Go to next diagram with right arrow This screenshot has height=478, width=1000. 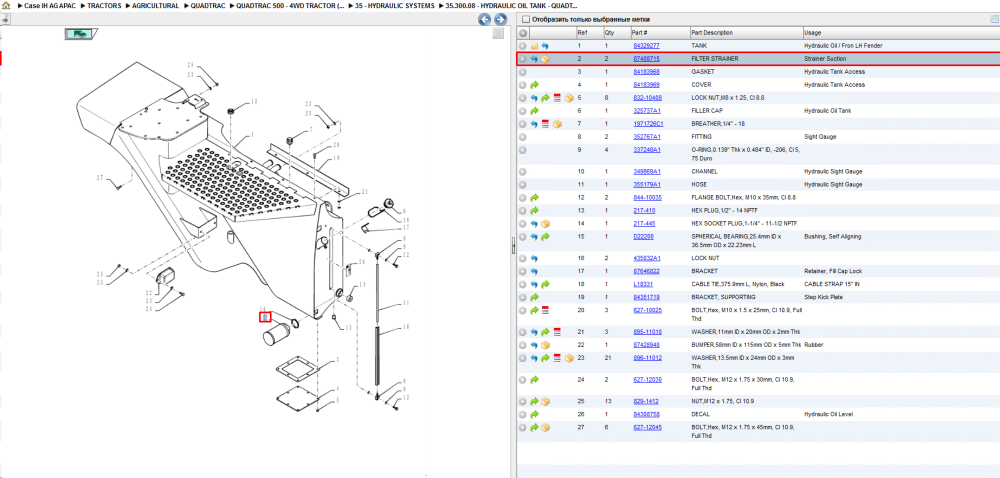click(501, 20)
